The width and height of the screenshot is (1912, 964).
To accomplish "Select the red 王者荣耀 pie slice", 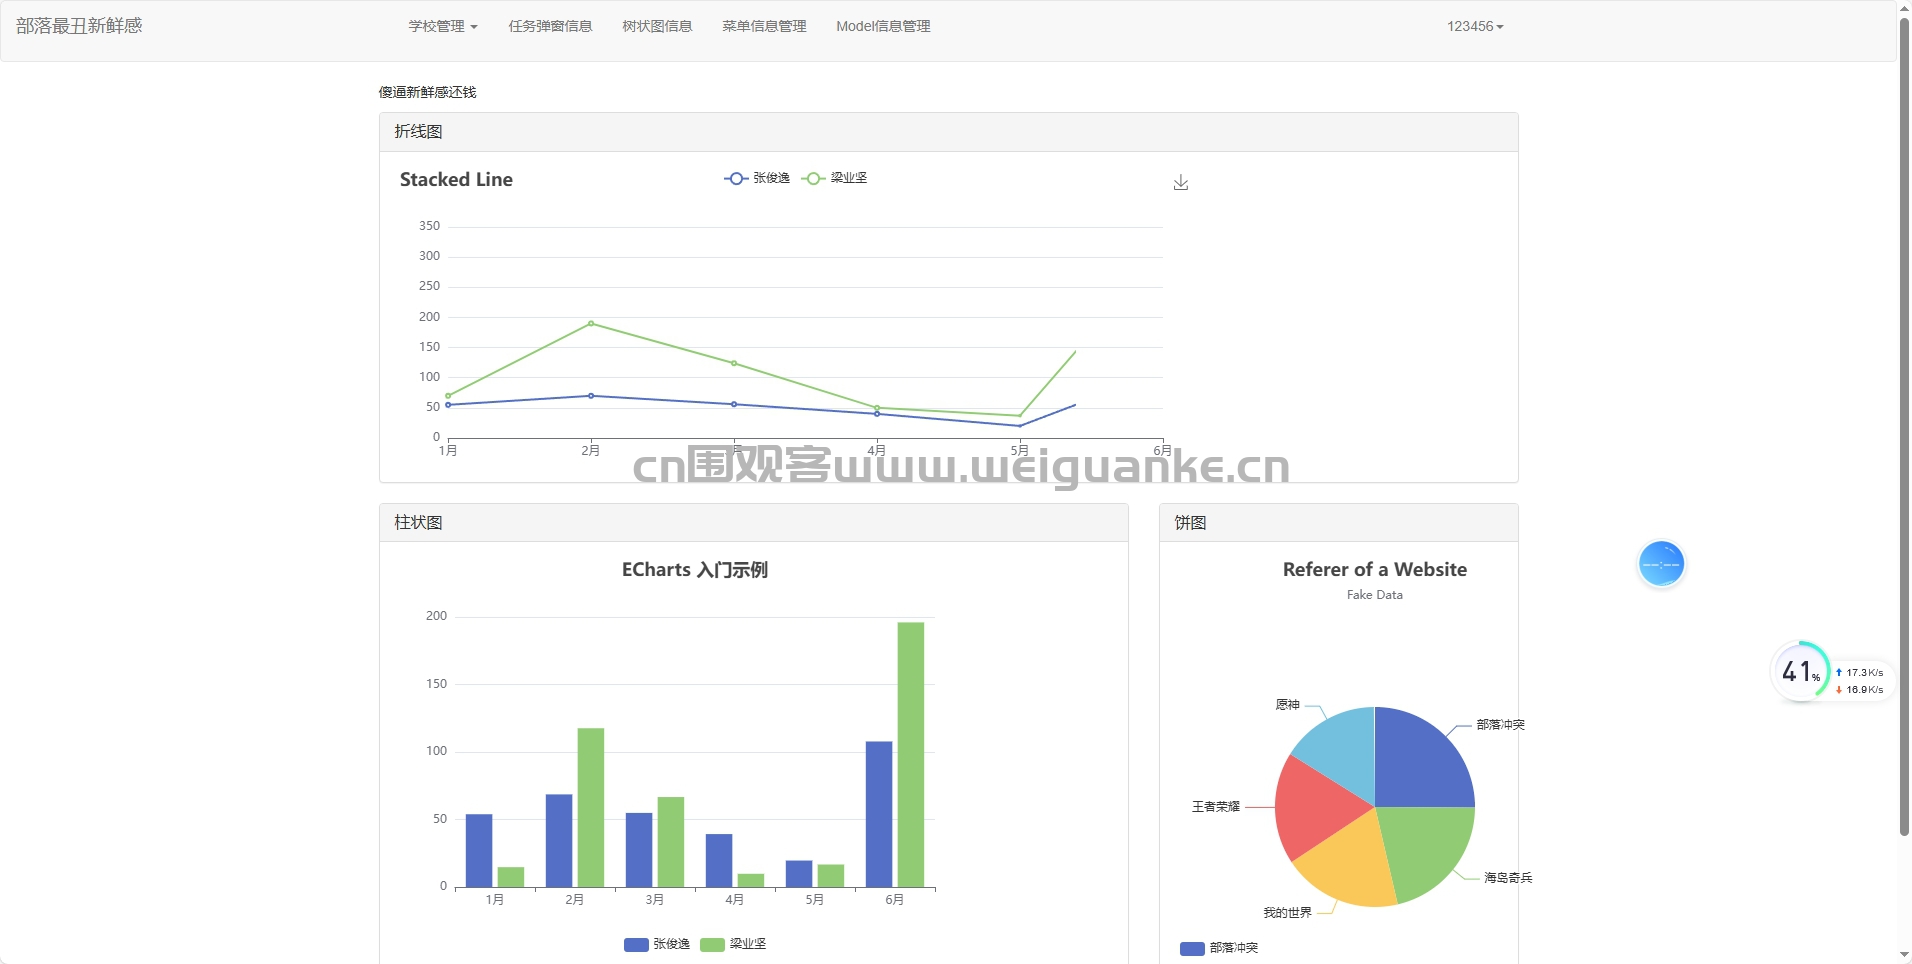I will 1315,808.
